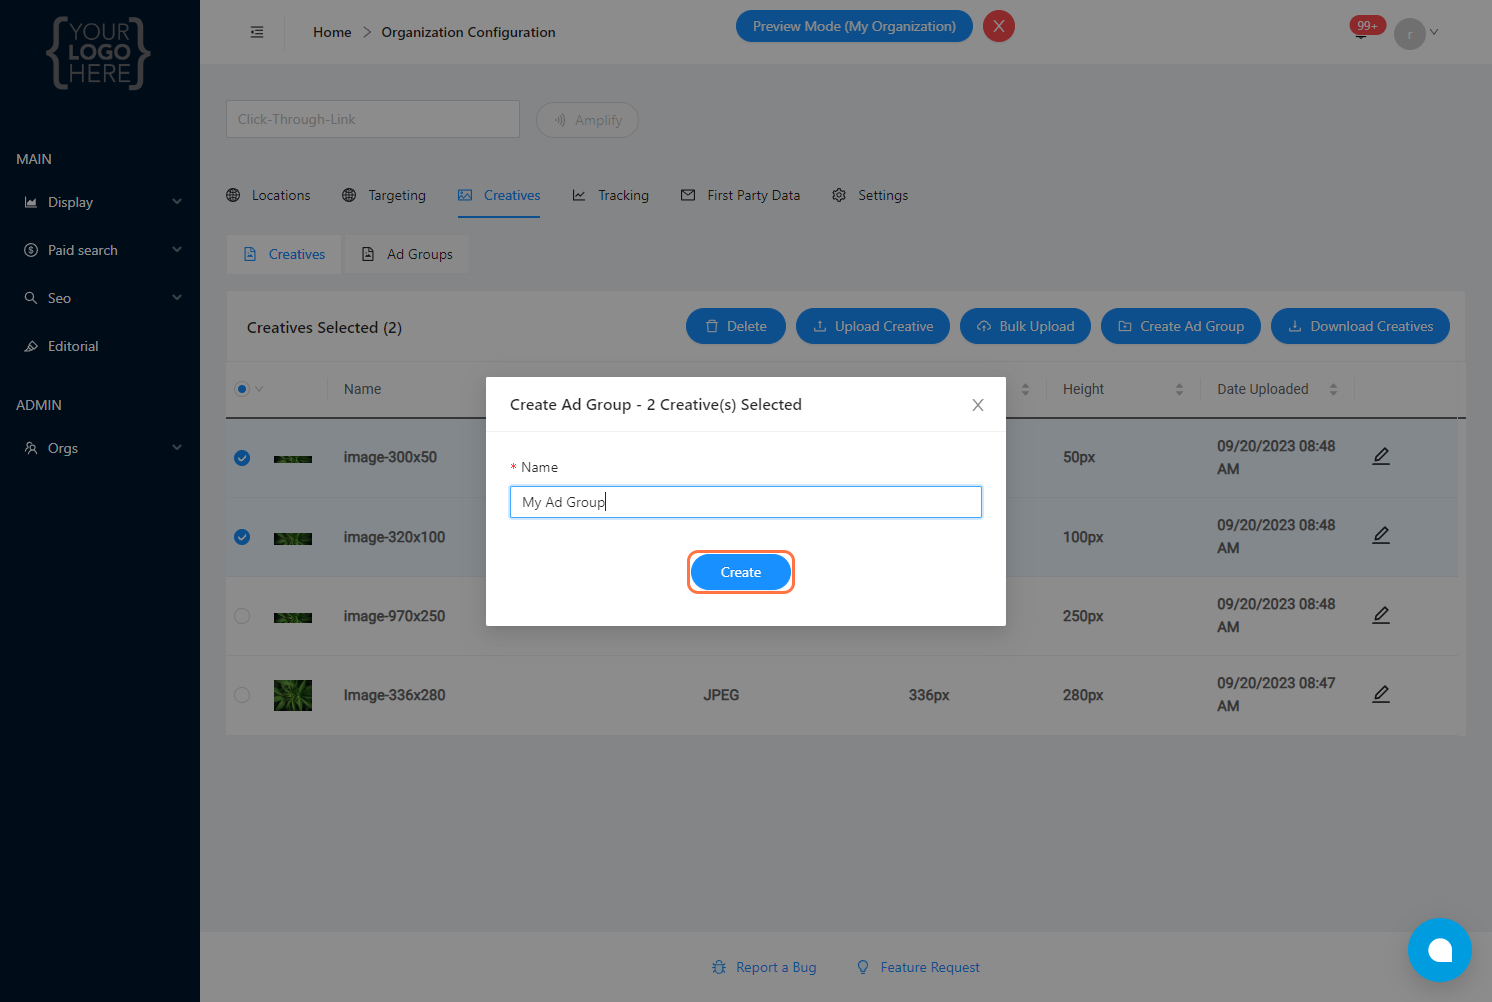Open the image-300x50 creative thumbnail
Image resolution: width=1492 pixels, height=1002 pixels.
[x=293, y=459]
